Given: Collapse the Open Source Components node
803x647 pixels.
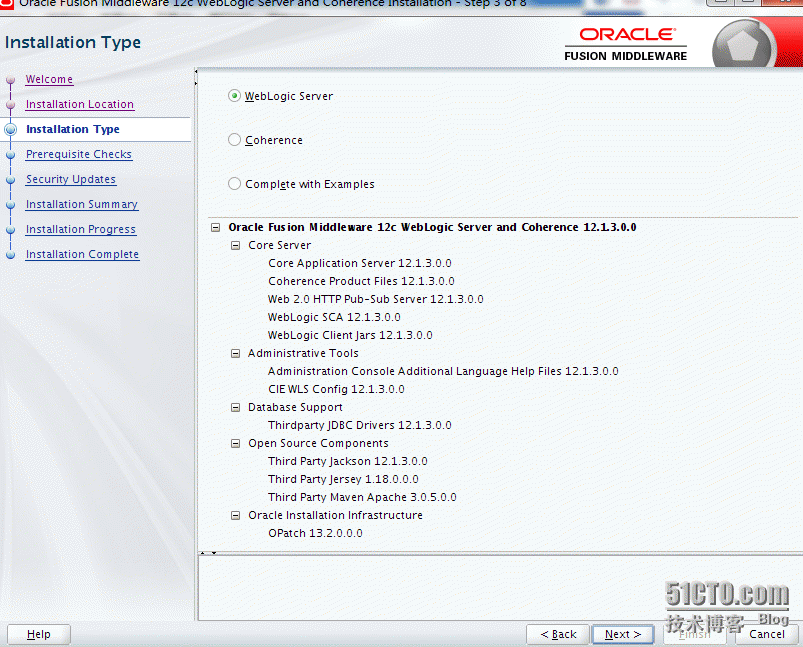Looking at the screenshot, I should (236, 444).
